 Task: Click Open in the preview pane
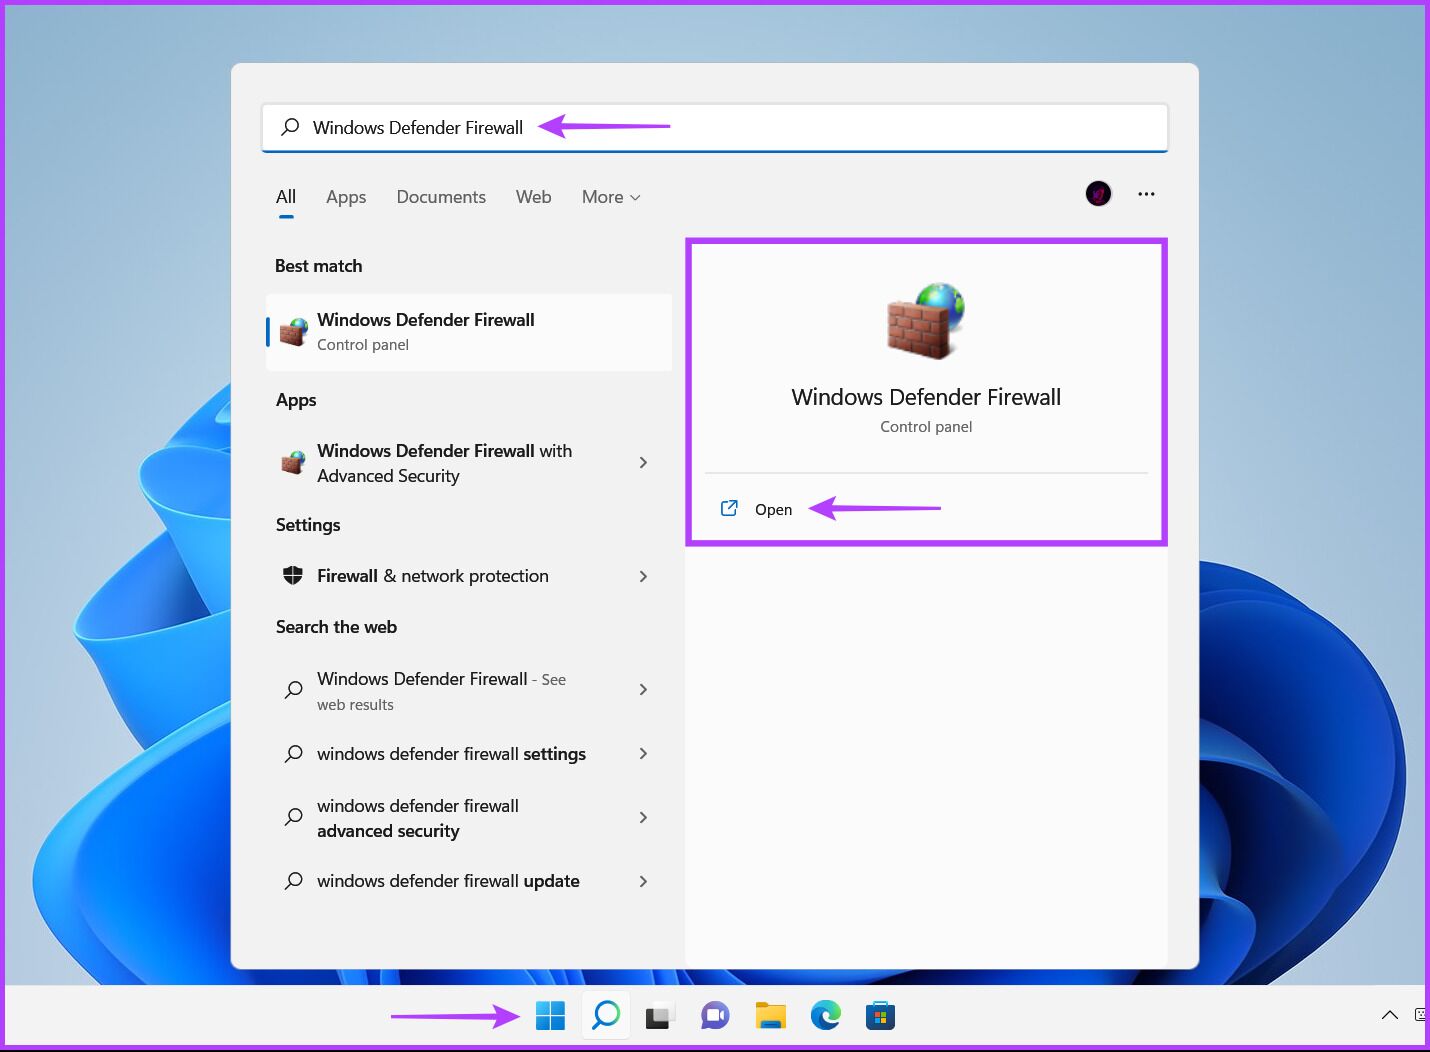click(772, 509)
